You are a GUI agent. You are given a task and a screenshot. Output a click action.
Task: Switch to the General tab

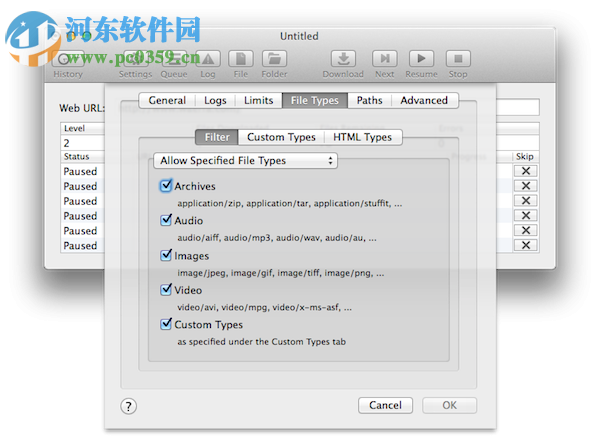pyautogui.click(x=167, y=100)
